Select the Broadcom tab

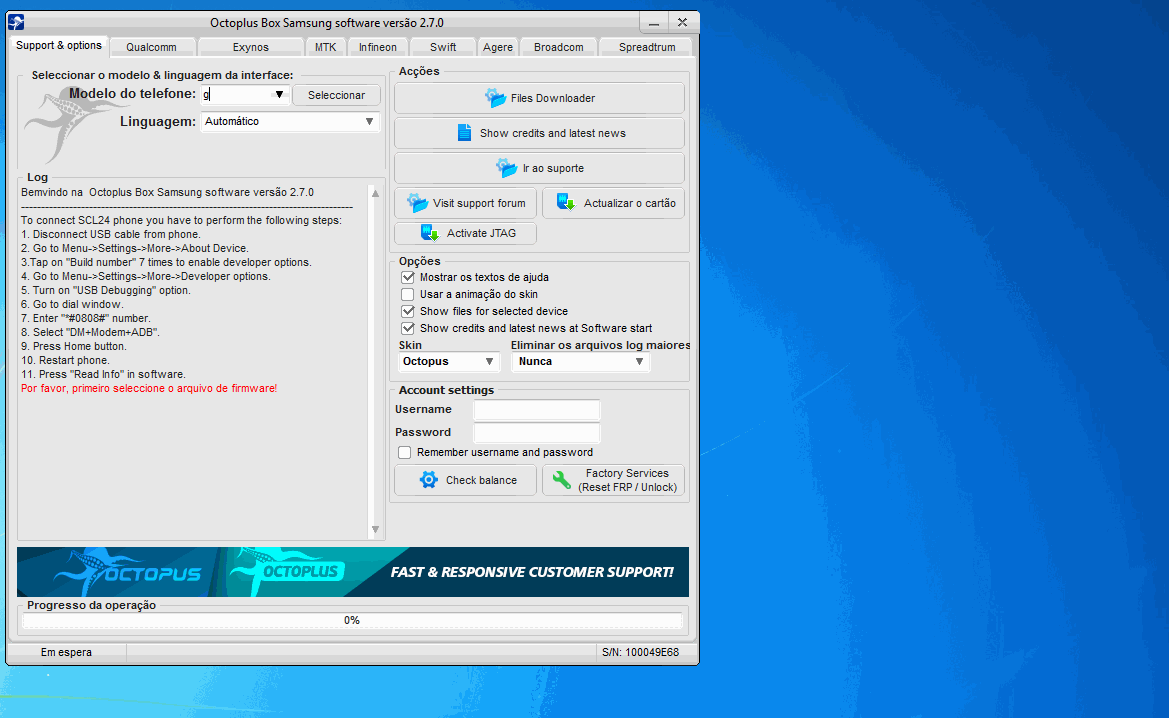tap(559, 47)
